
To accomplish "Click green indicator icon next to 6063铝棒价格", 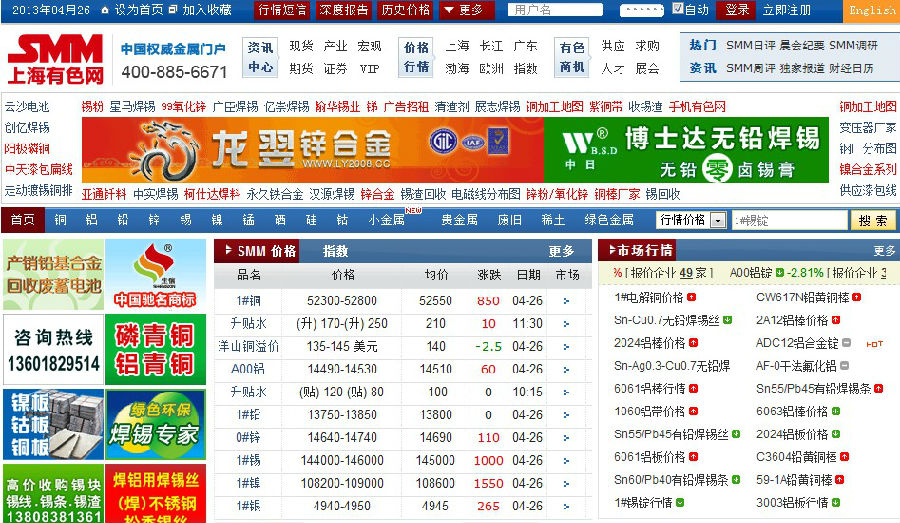I will (836, 411).
